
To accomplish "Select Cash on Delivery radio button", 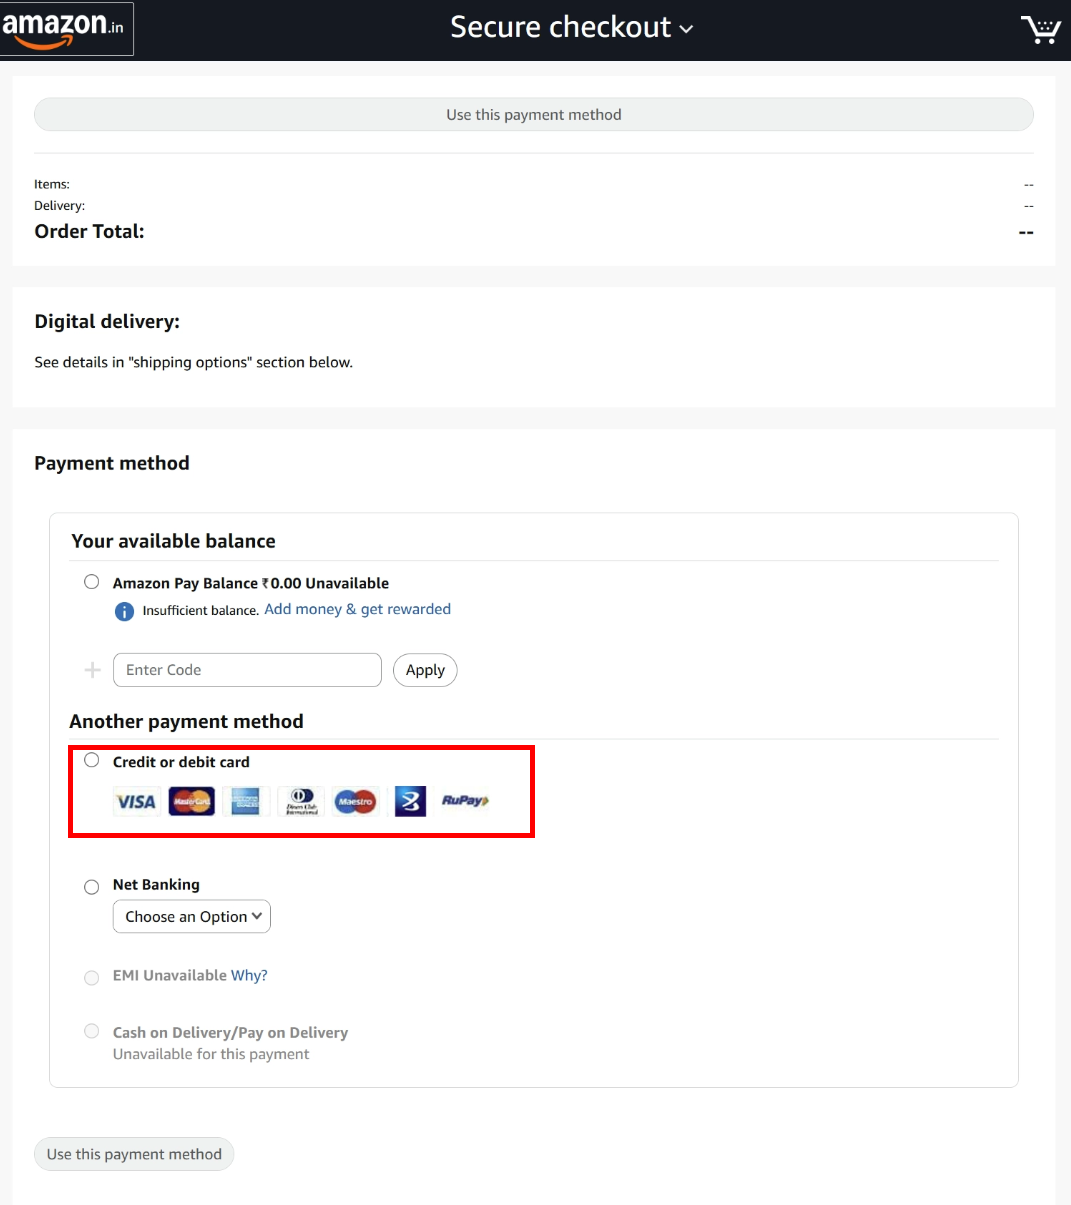I will coord(92,1031).
